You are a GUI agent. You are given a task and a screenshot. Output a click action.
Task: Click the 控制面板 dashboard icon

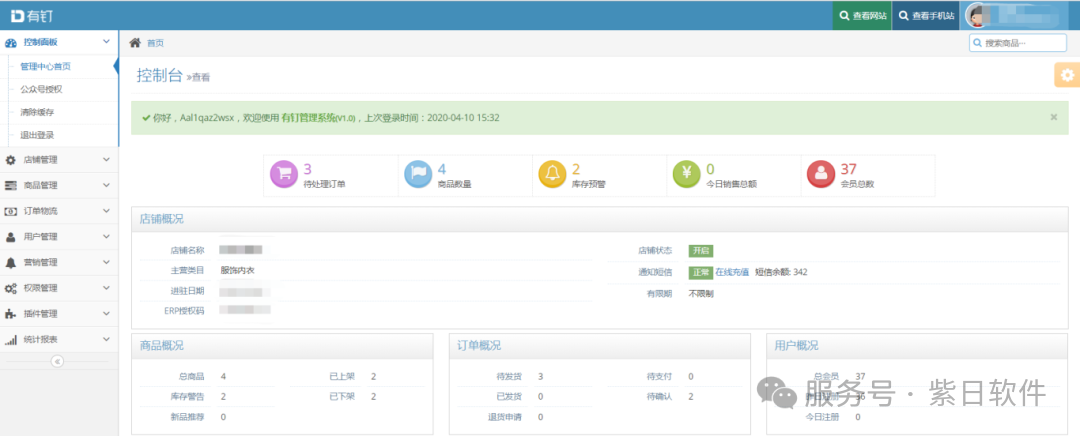click(10, 43)
